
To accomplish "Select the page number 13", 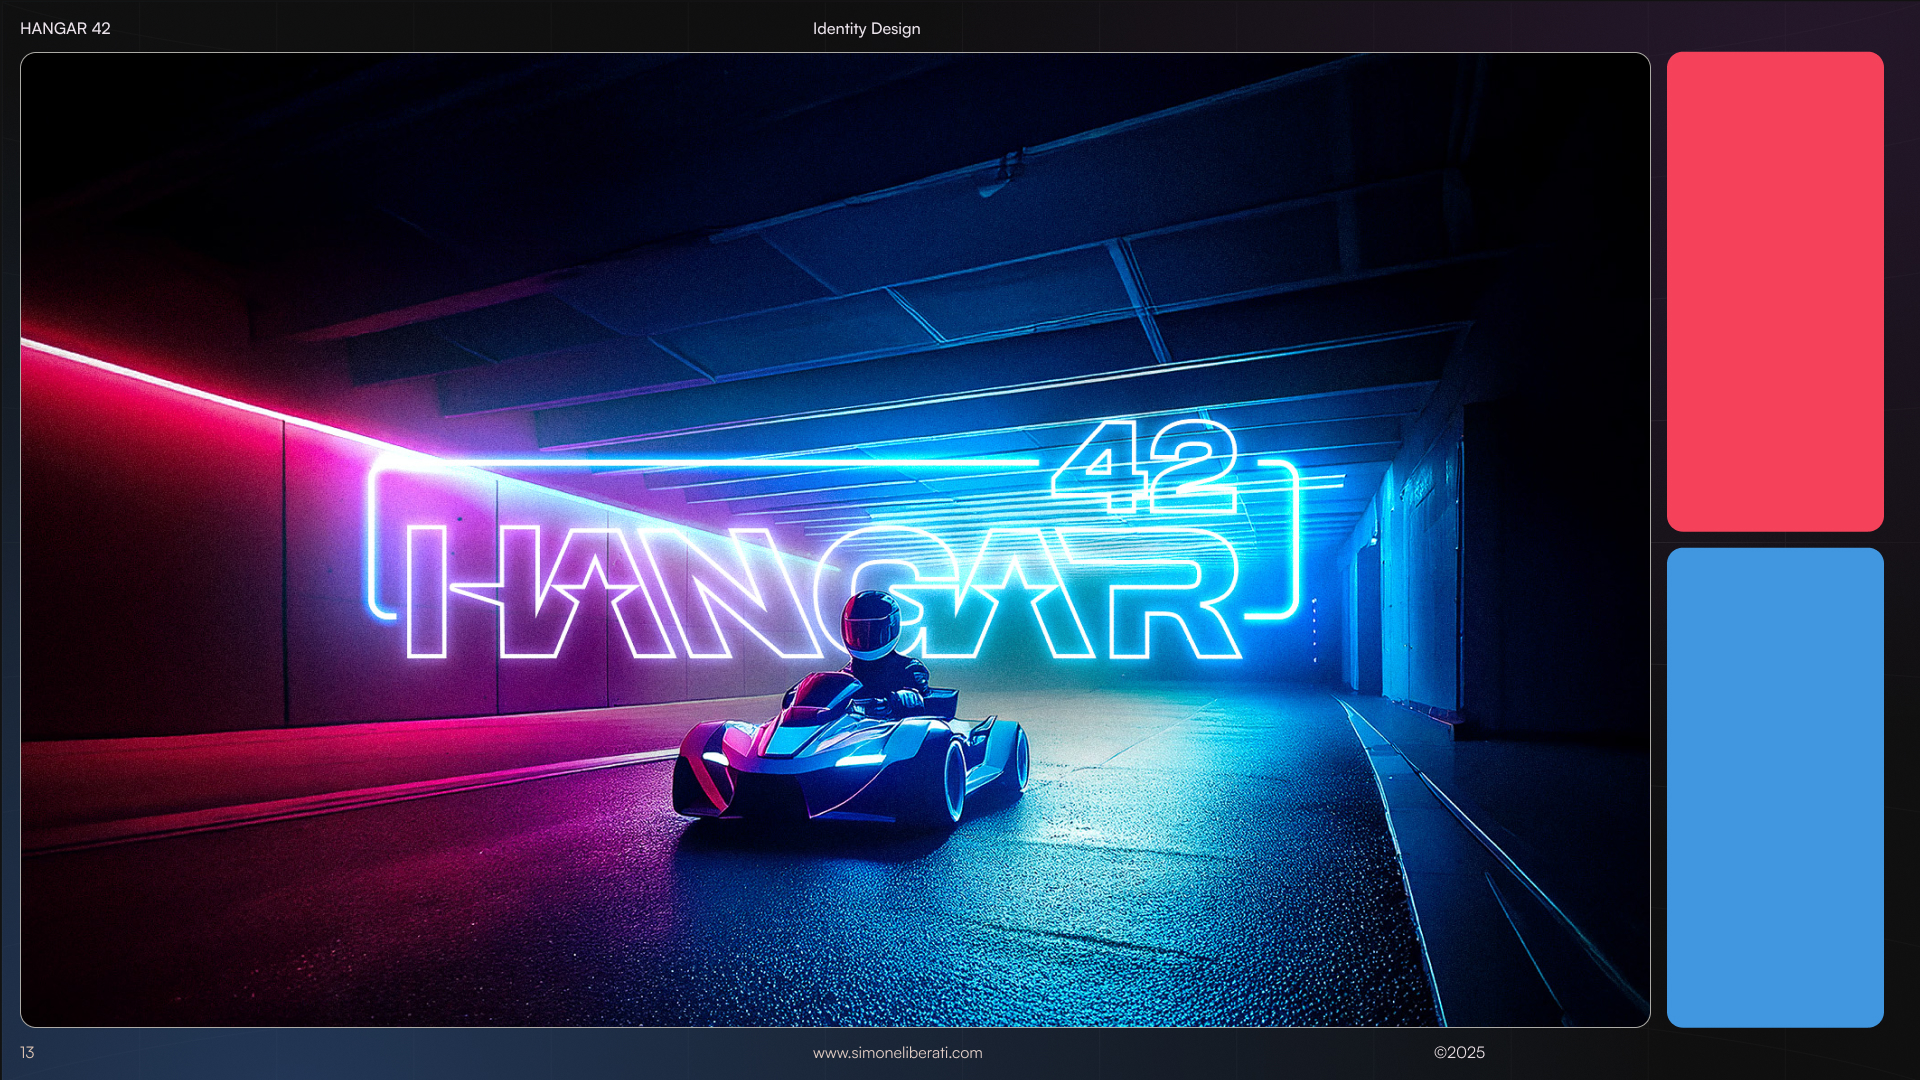I will (27, 1052).
